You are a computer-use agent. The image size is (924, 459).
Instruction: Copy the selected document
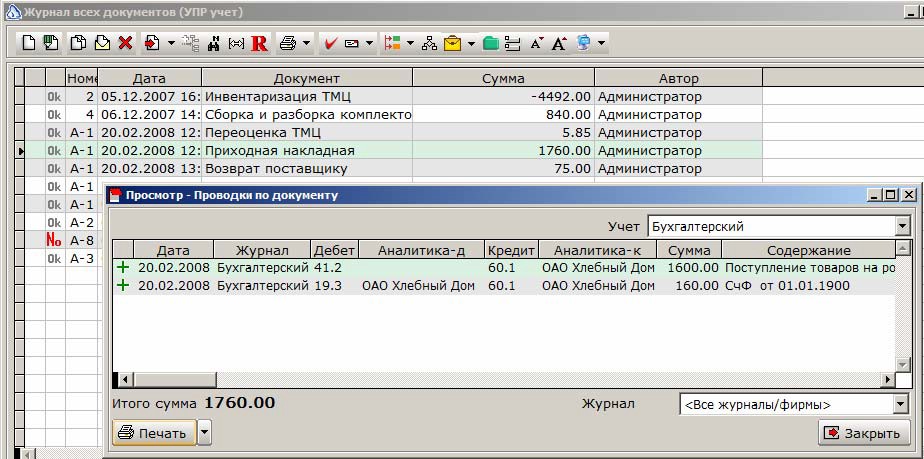(x=78, y=43)
